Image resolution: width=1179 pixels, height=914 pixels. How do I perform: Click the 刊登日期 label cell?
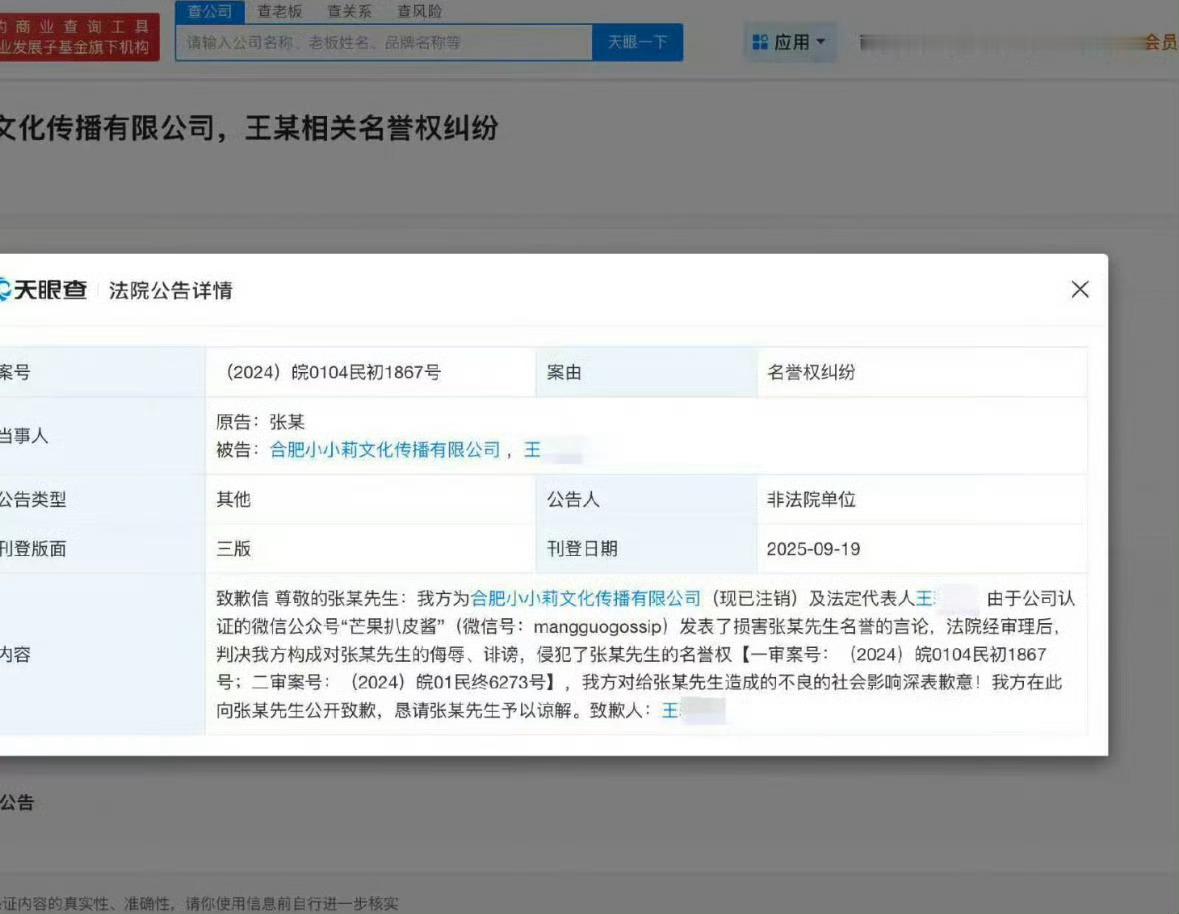click(647, 549)
